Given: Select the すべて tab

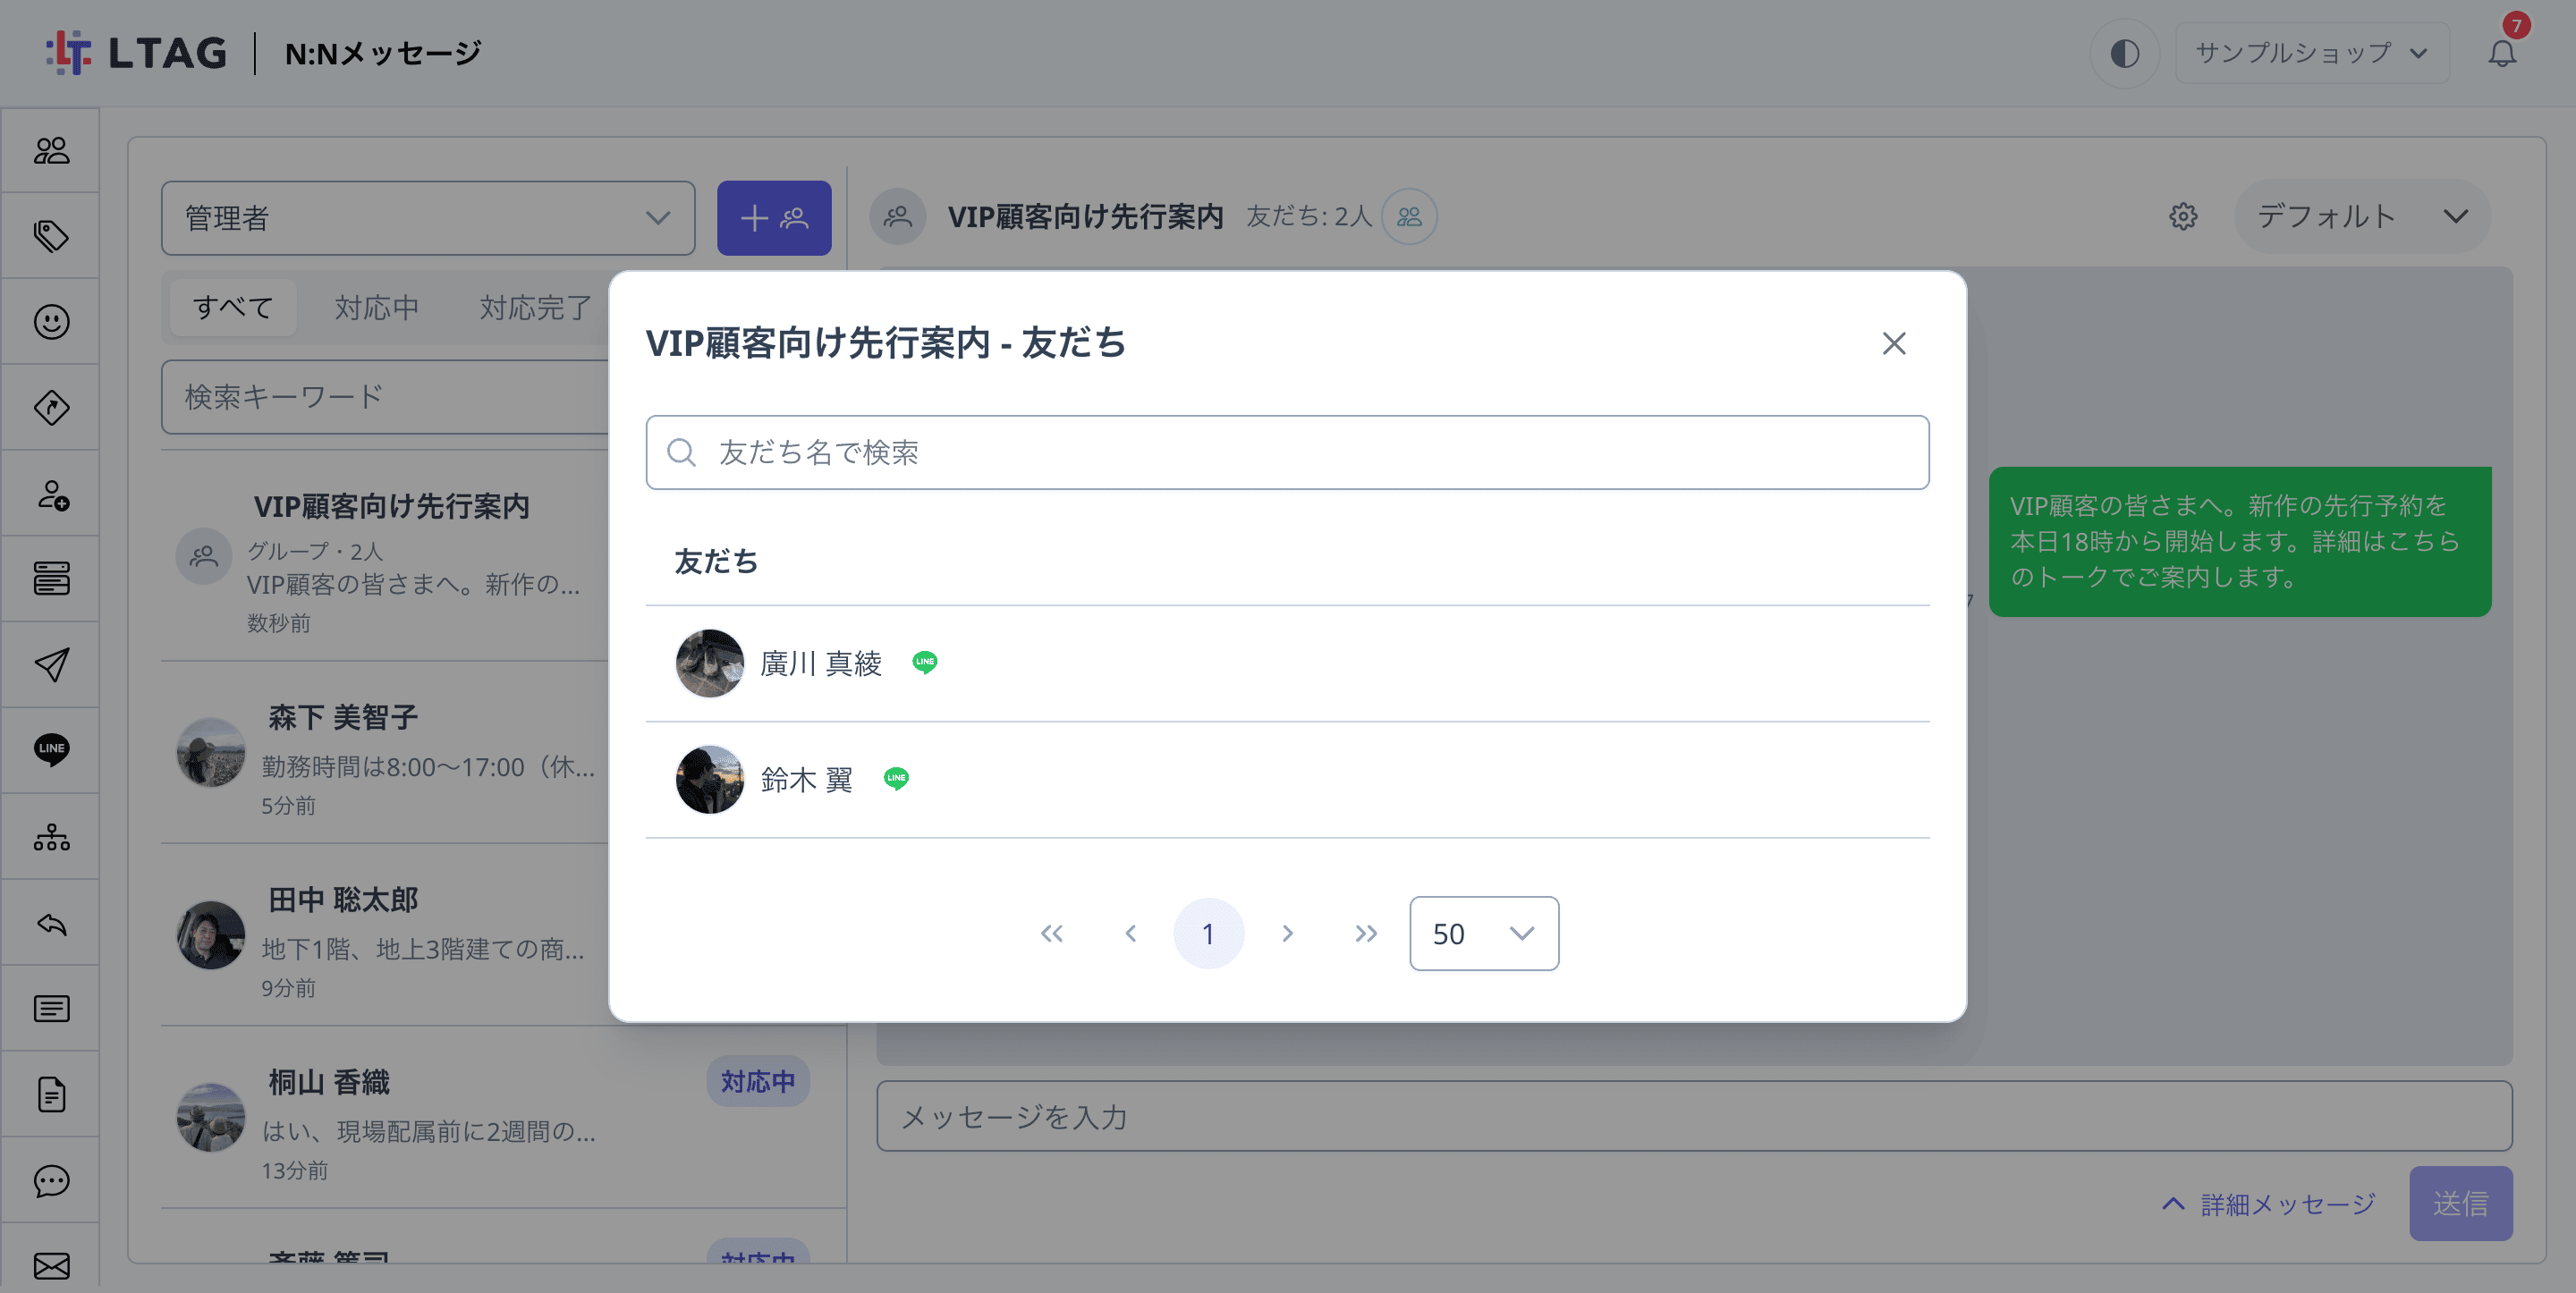Looking at the screenshot, I should (x=232, y=307).
